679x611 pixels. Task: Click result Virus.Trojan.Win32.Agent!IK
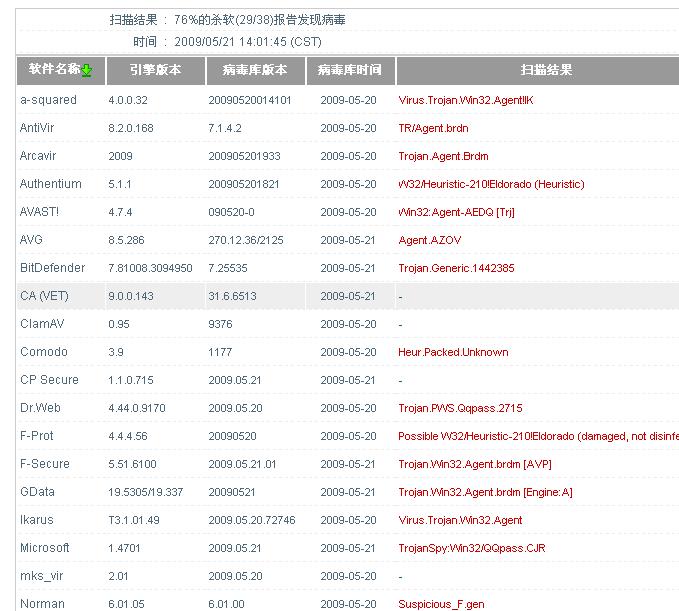click(466, 100)
